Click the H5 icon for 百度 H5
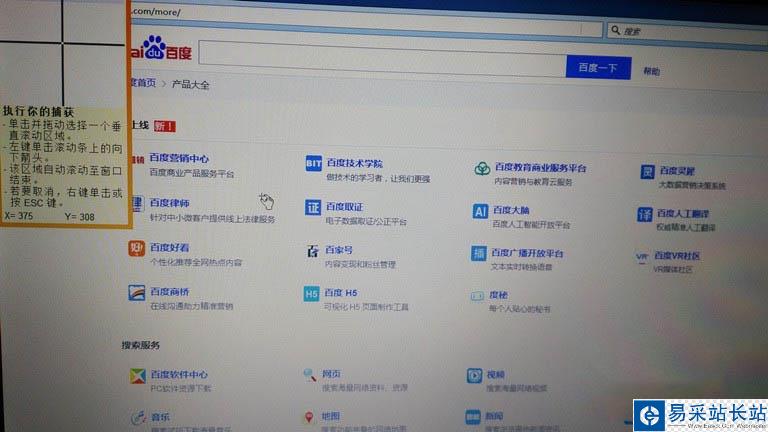768x432 pixels. coord(312,294)
